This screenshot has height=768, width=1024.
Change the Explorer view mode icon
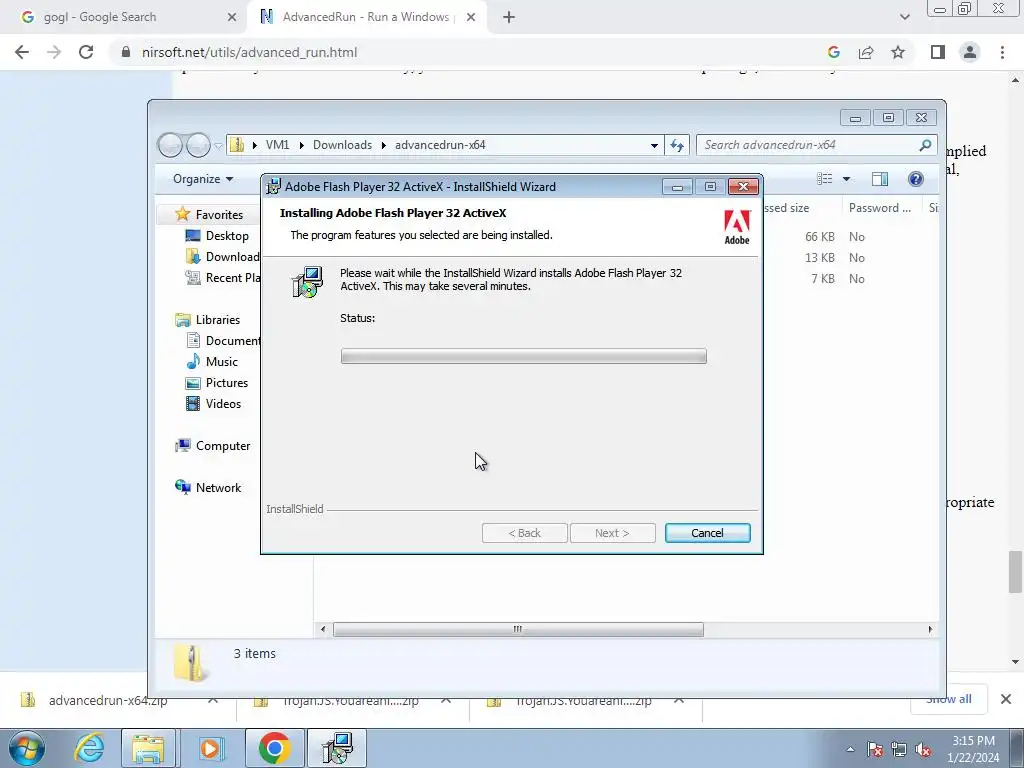point(825,179)
